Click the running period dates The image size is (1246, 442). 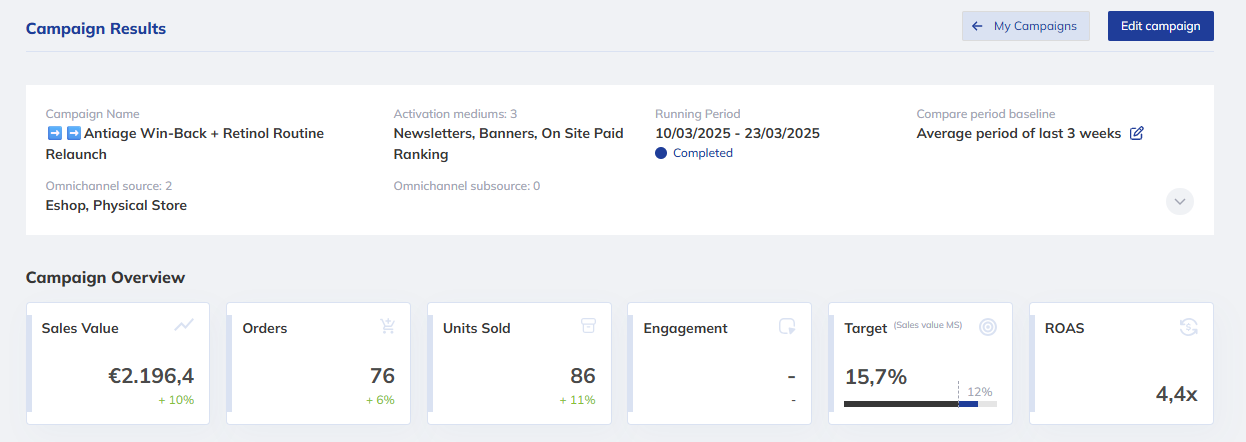737,133
